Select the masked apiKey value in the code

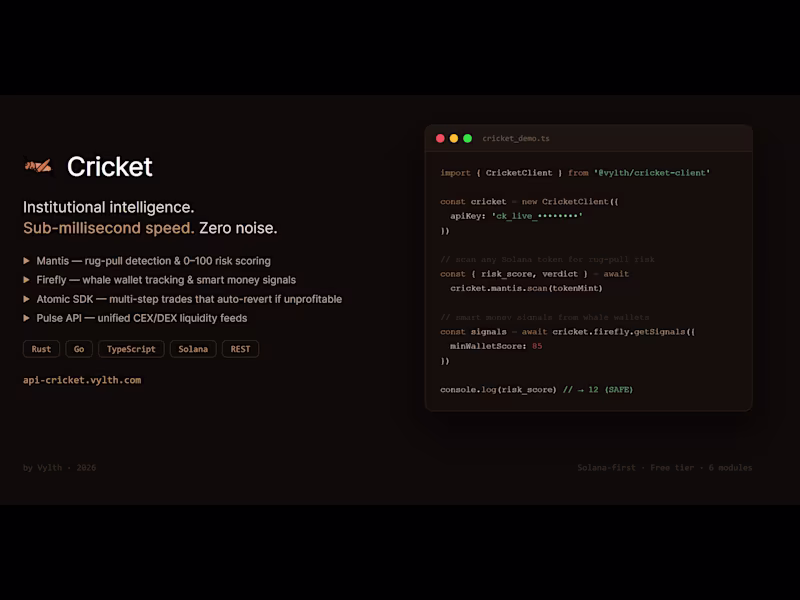(535, 215)
